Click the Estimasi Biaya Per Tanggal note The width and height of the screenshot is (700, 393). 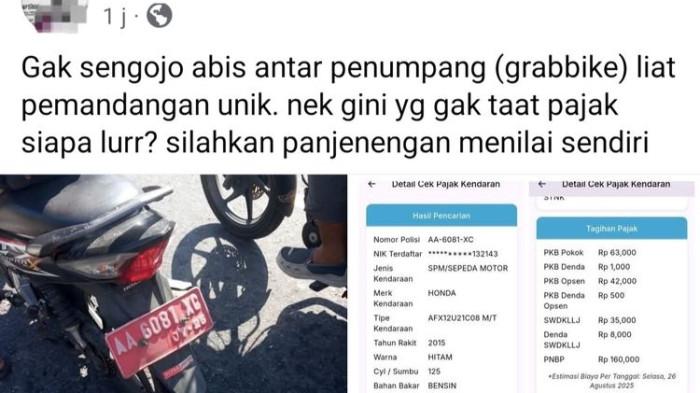click(x=612, y=380)
